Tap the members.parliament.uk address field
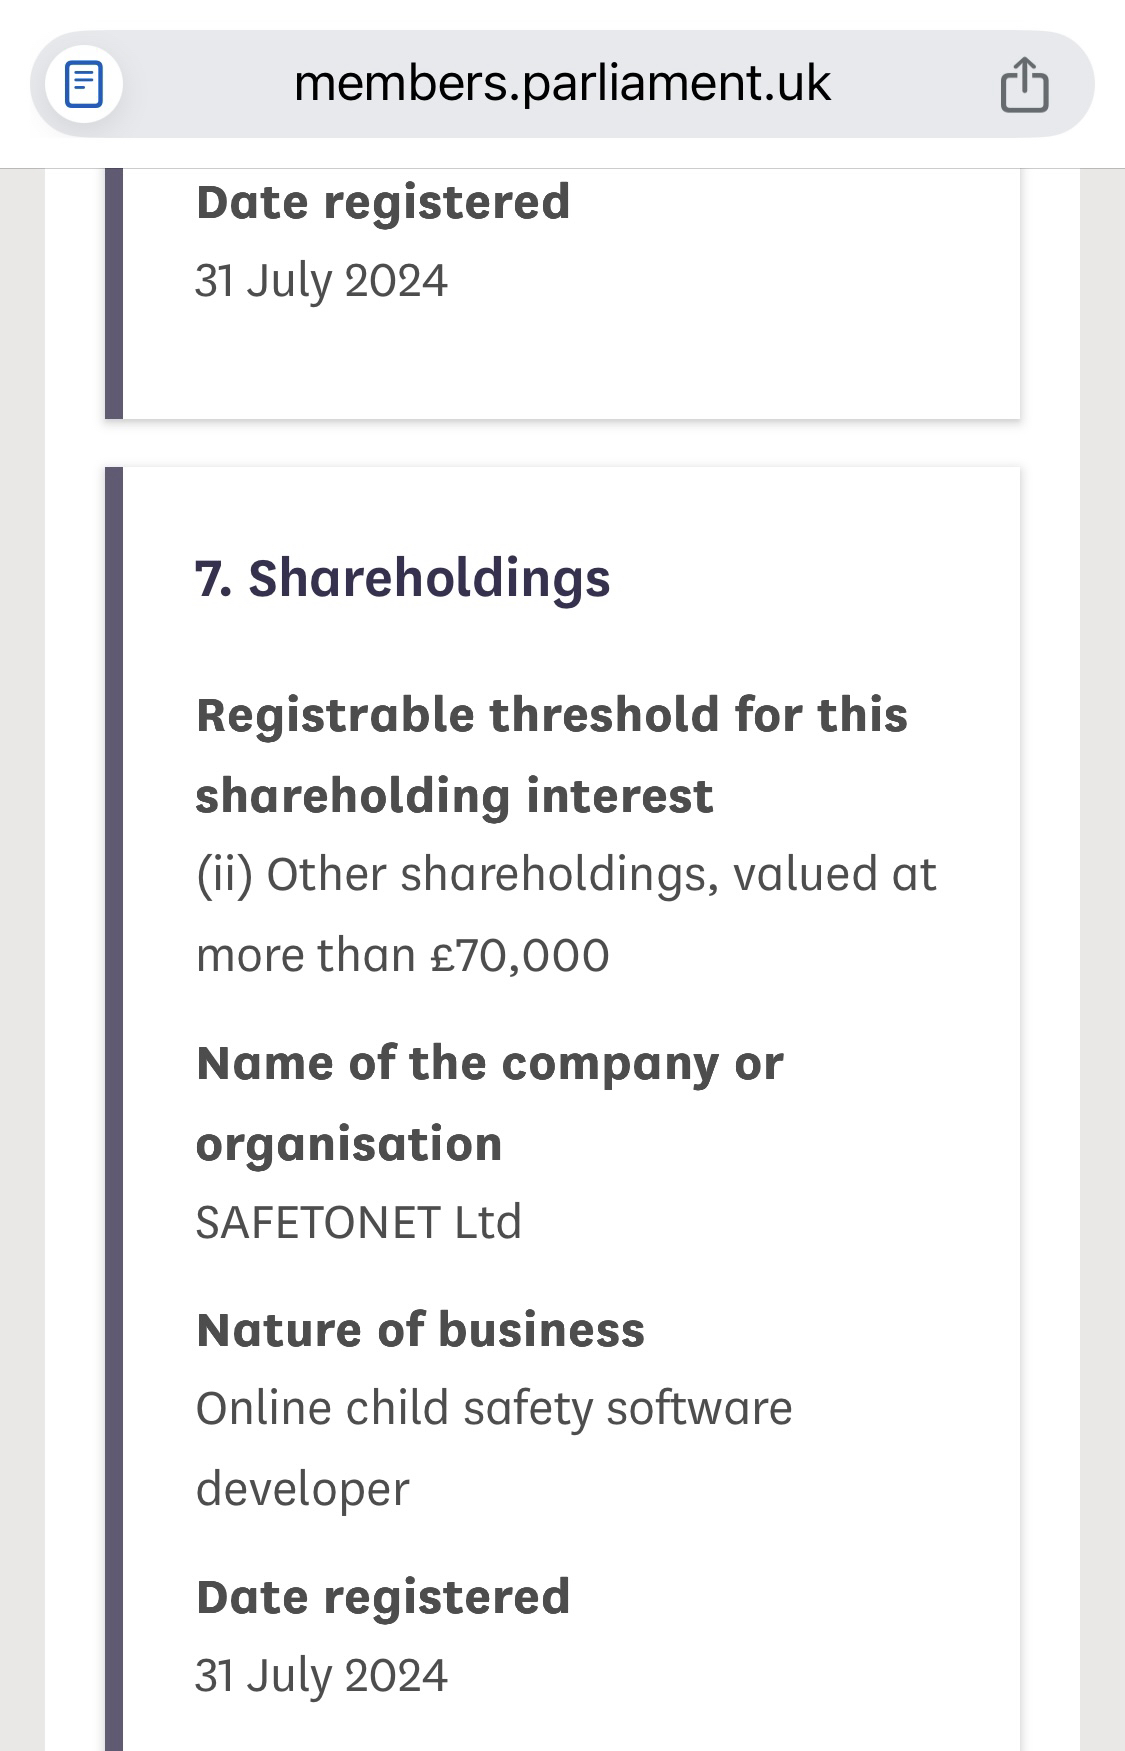 click(562, 84)
